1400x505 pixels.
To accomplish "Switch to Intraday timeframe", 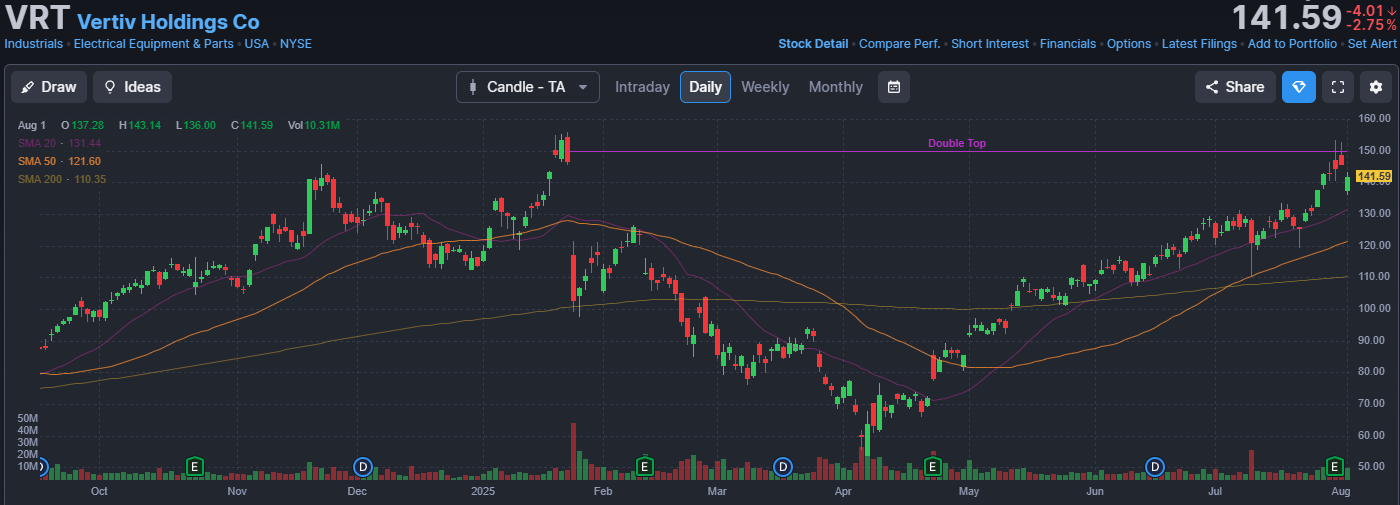I will [x=642, y=87].
